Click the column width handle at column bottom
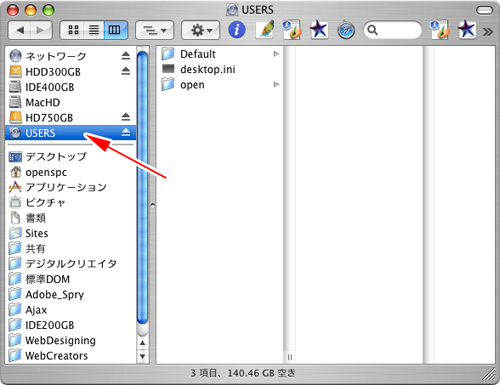The image size is (500, 385). (x=290, y=357)
